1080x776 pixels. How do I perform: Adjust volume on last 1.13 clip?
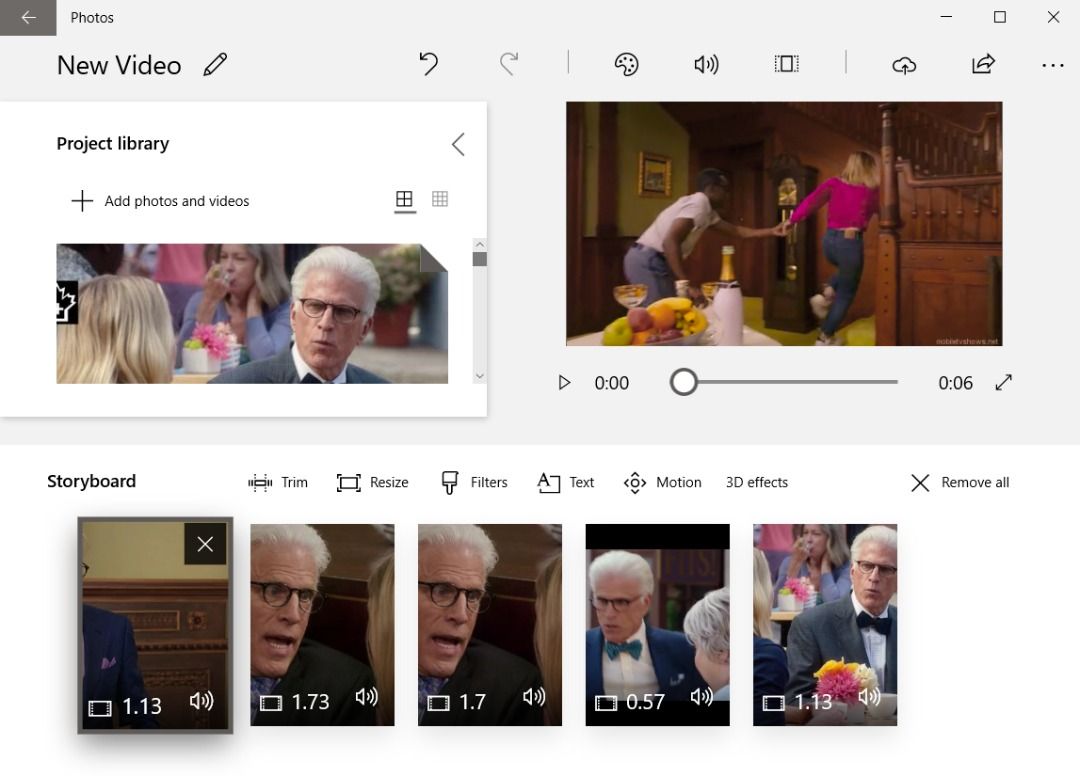point(869,697)
